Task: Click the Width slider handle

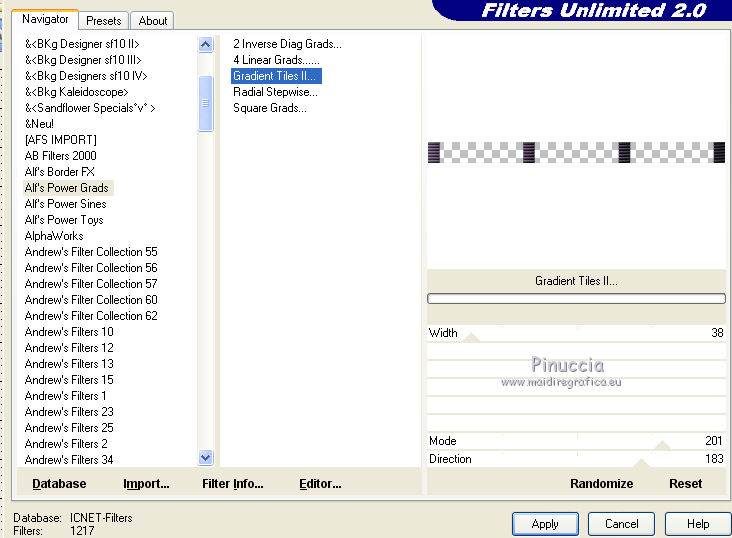Action: coord(472,337)
